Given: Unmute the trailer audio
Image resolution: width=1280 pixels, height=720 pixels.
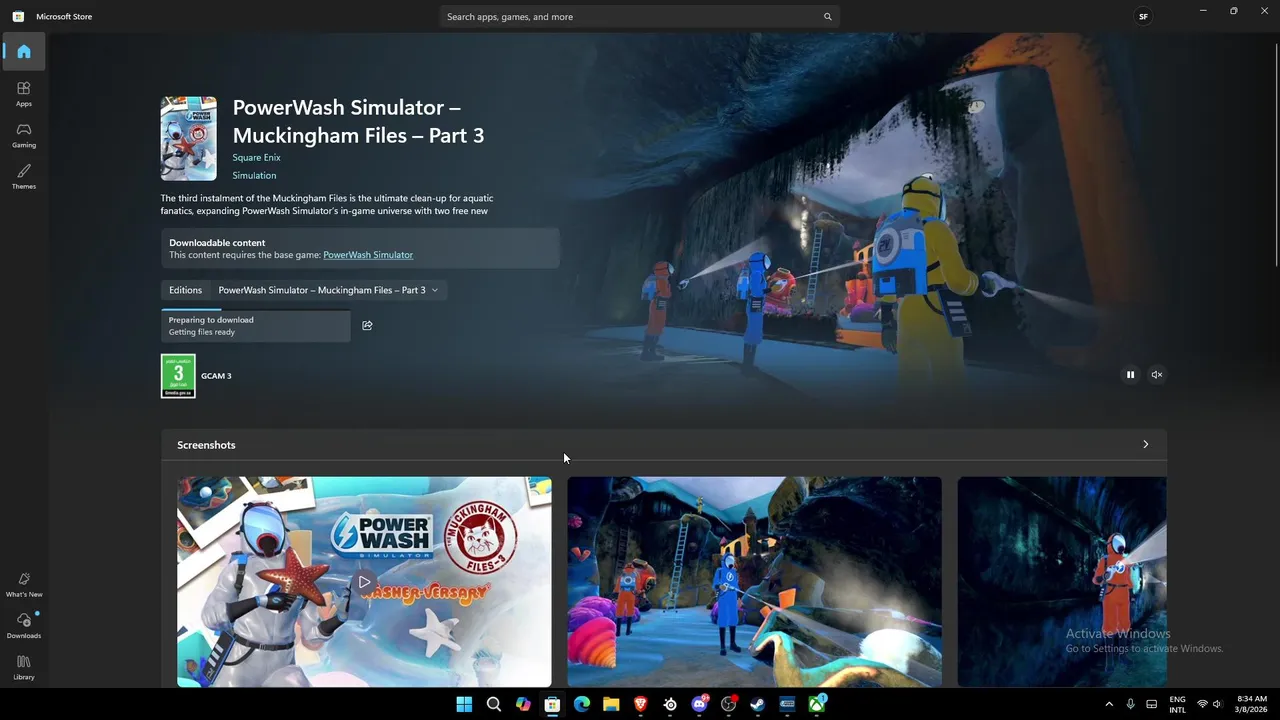Looking at the screenshot, I should point(1157,375).
